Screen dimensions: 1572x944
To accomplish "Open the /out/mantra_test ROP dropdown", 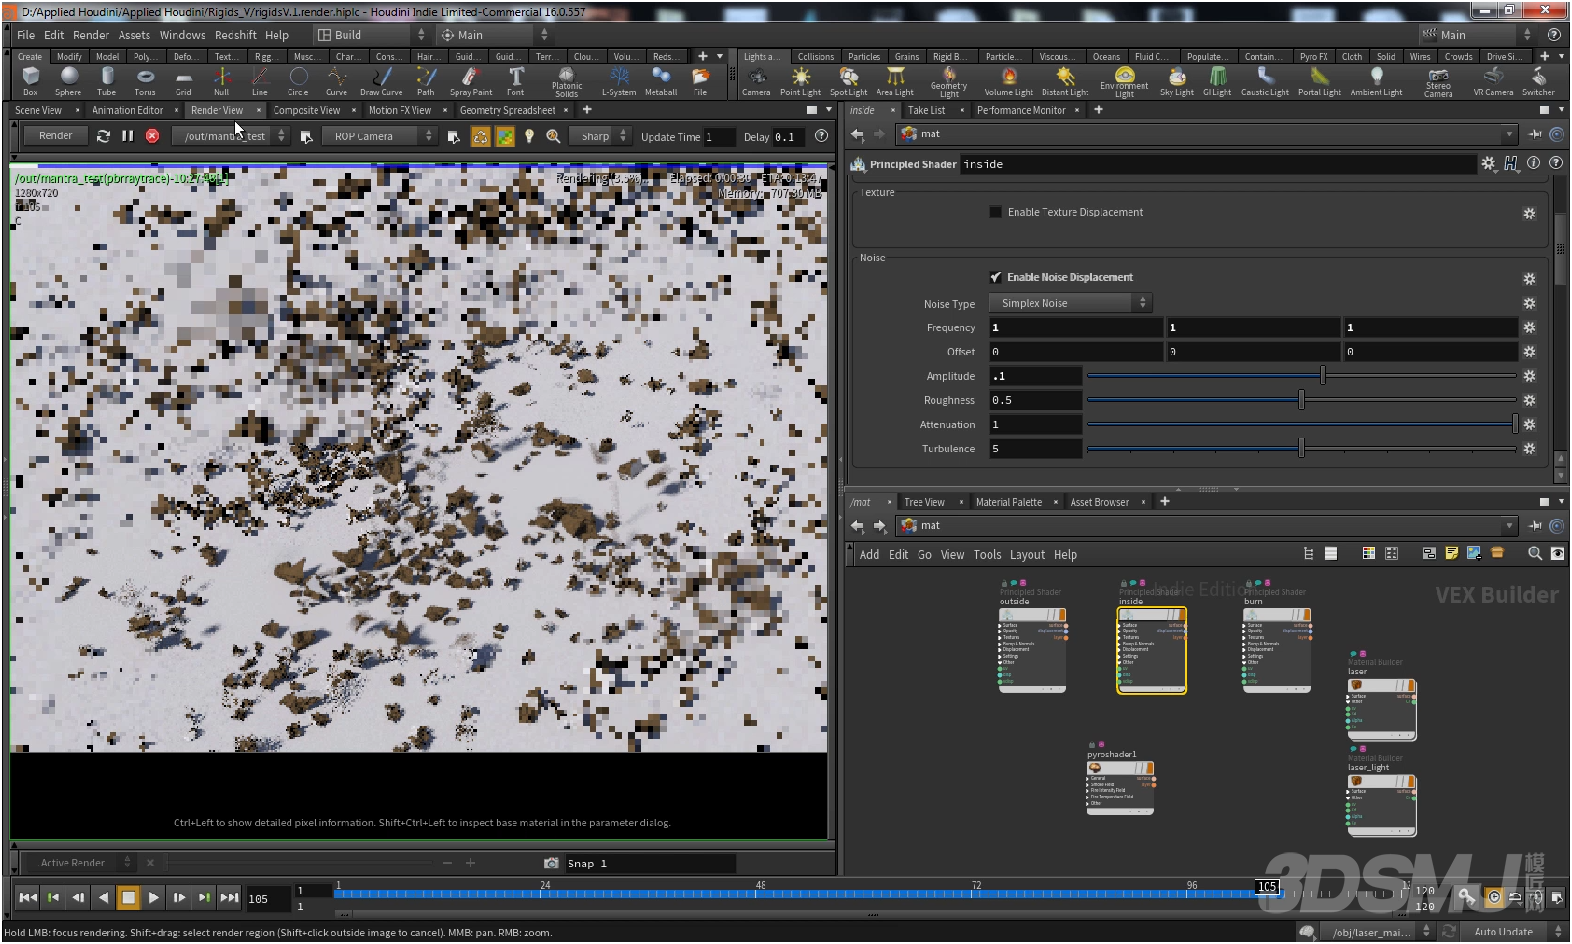I will (230, 136).
